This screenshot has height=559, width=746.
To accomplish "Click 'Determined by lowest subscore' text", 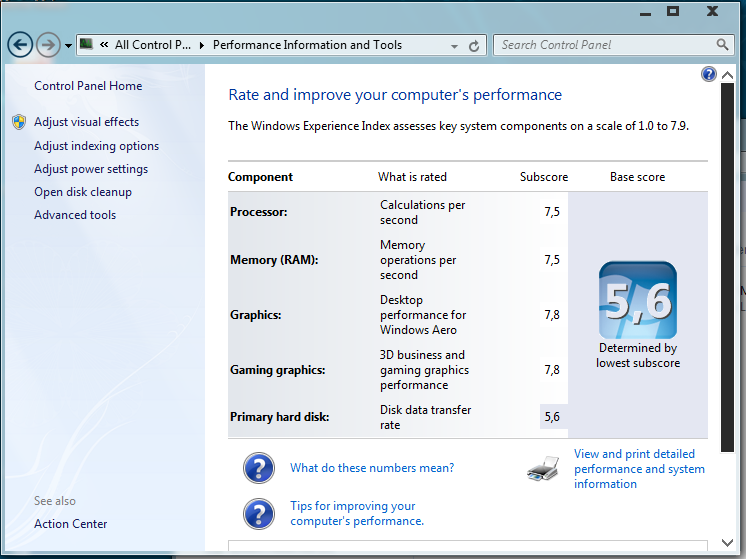I will 638,355.
